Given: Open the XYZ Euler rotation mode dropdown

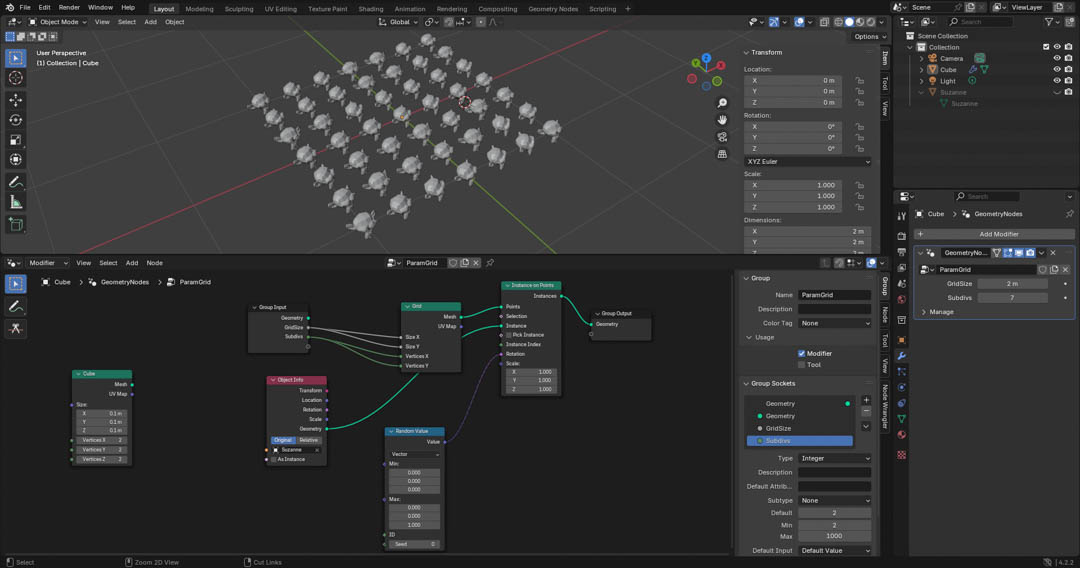Looking at the screenshot, I should click(x=807, y=161).
